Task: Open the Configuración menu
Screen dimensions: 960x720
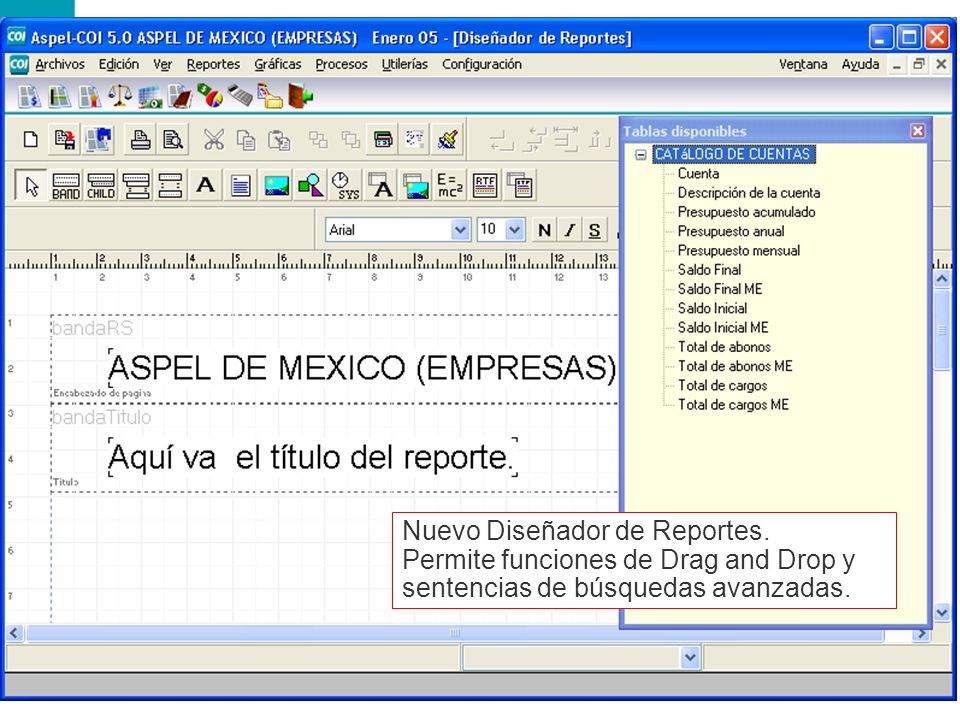Action: (482, 64)
